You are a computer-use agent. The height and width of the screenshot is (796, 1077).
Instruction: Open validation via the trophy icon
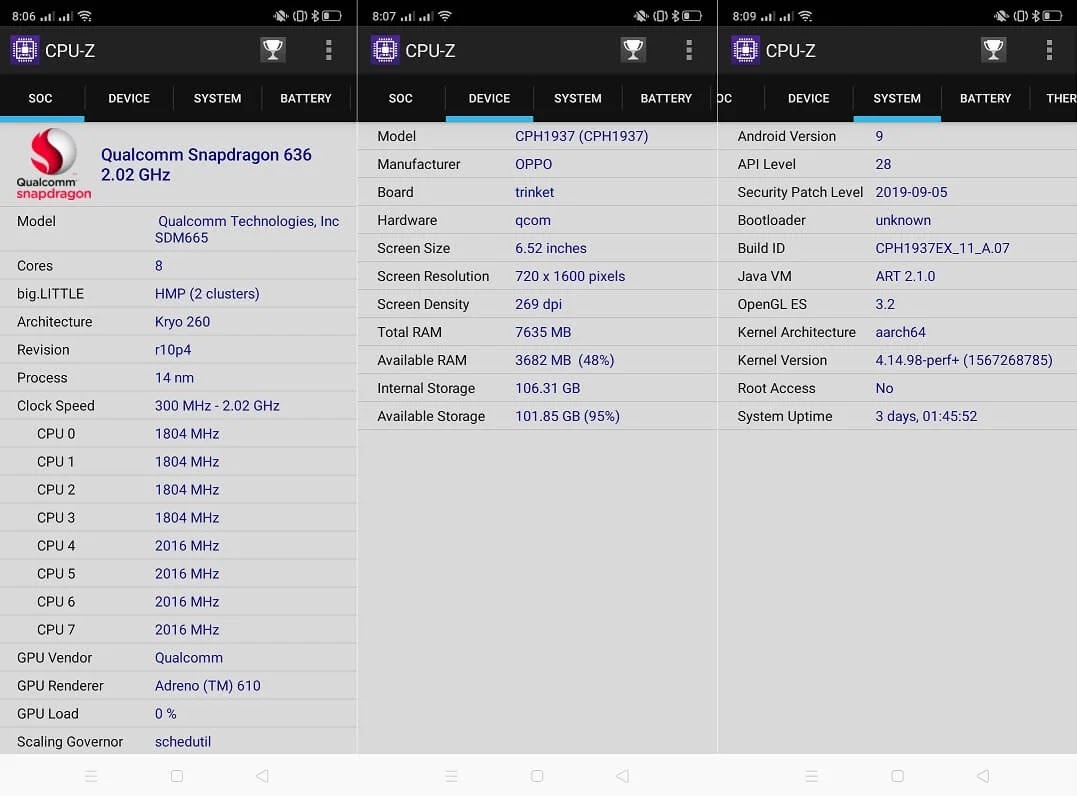tap(274, 50)
